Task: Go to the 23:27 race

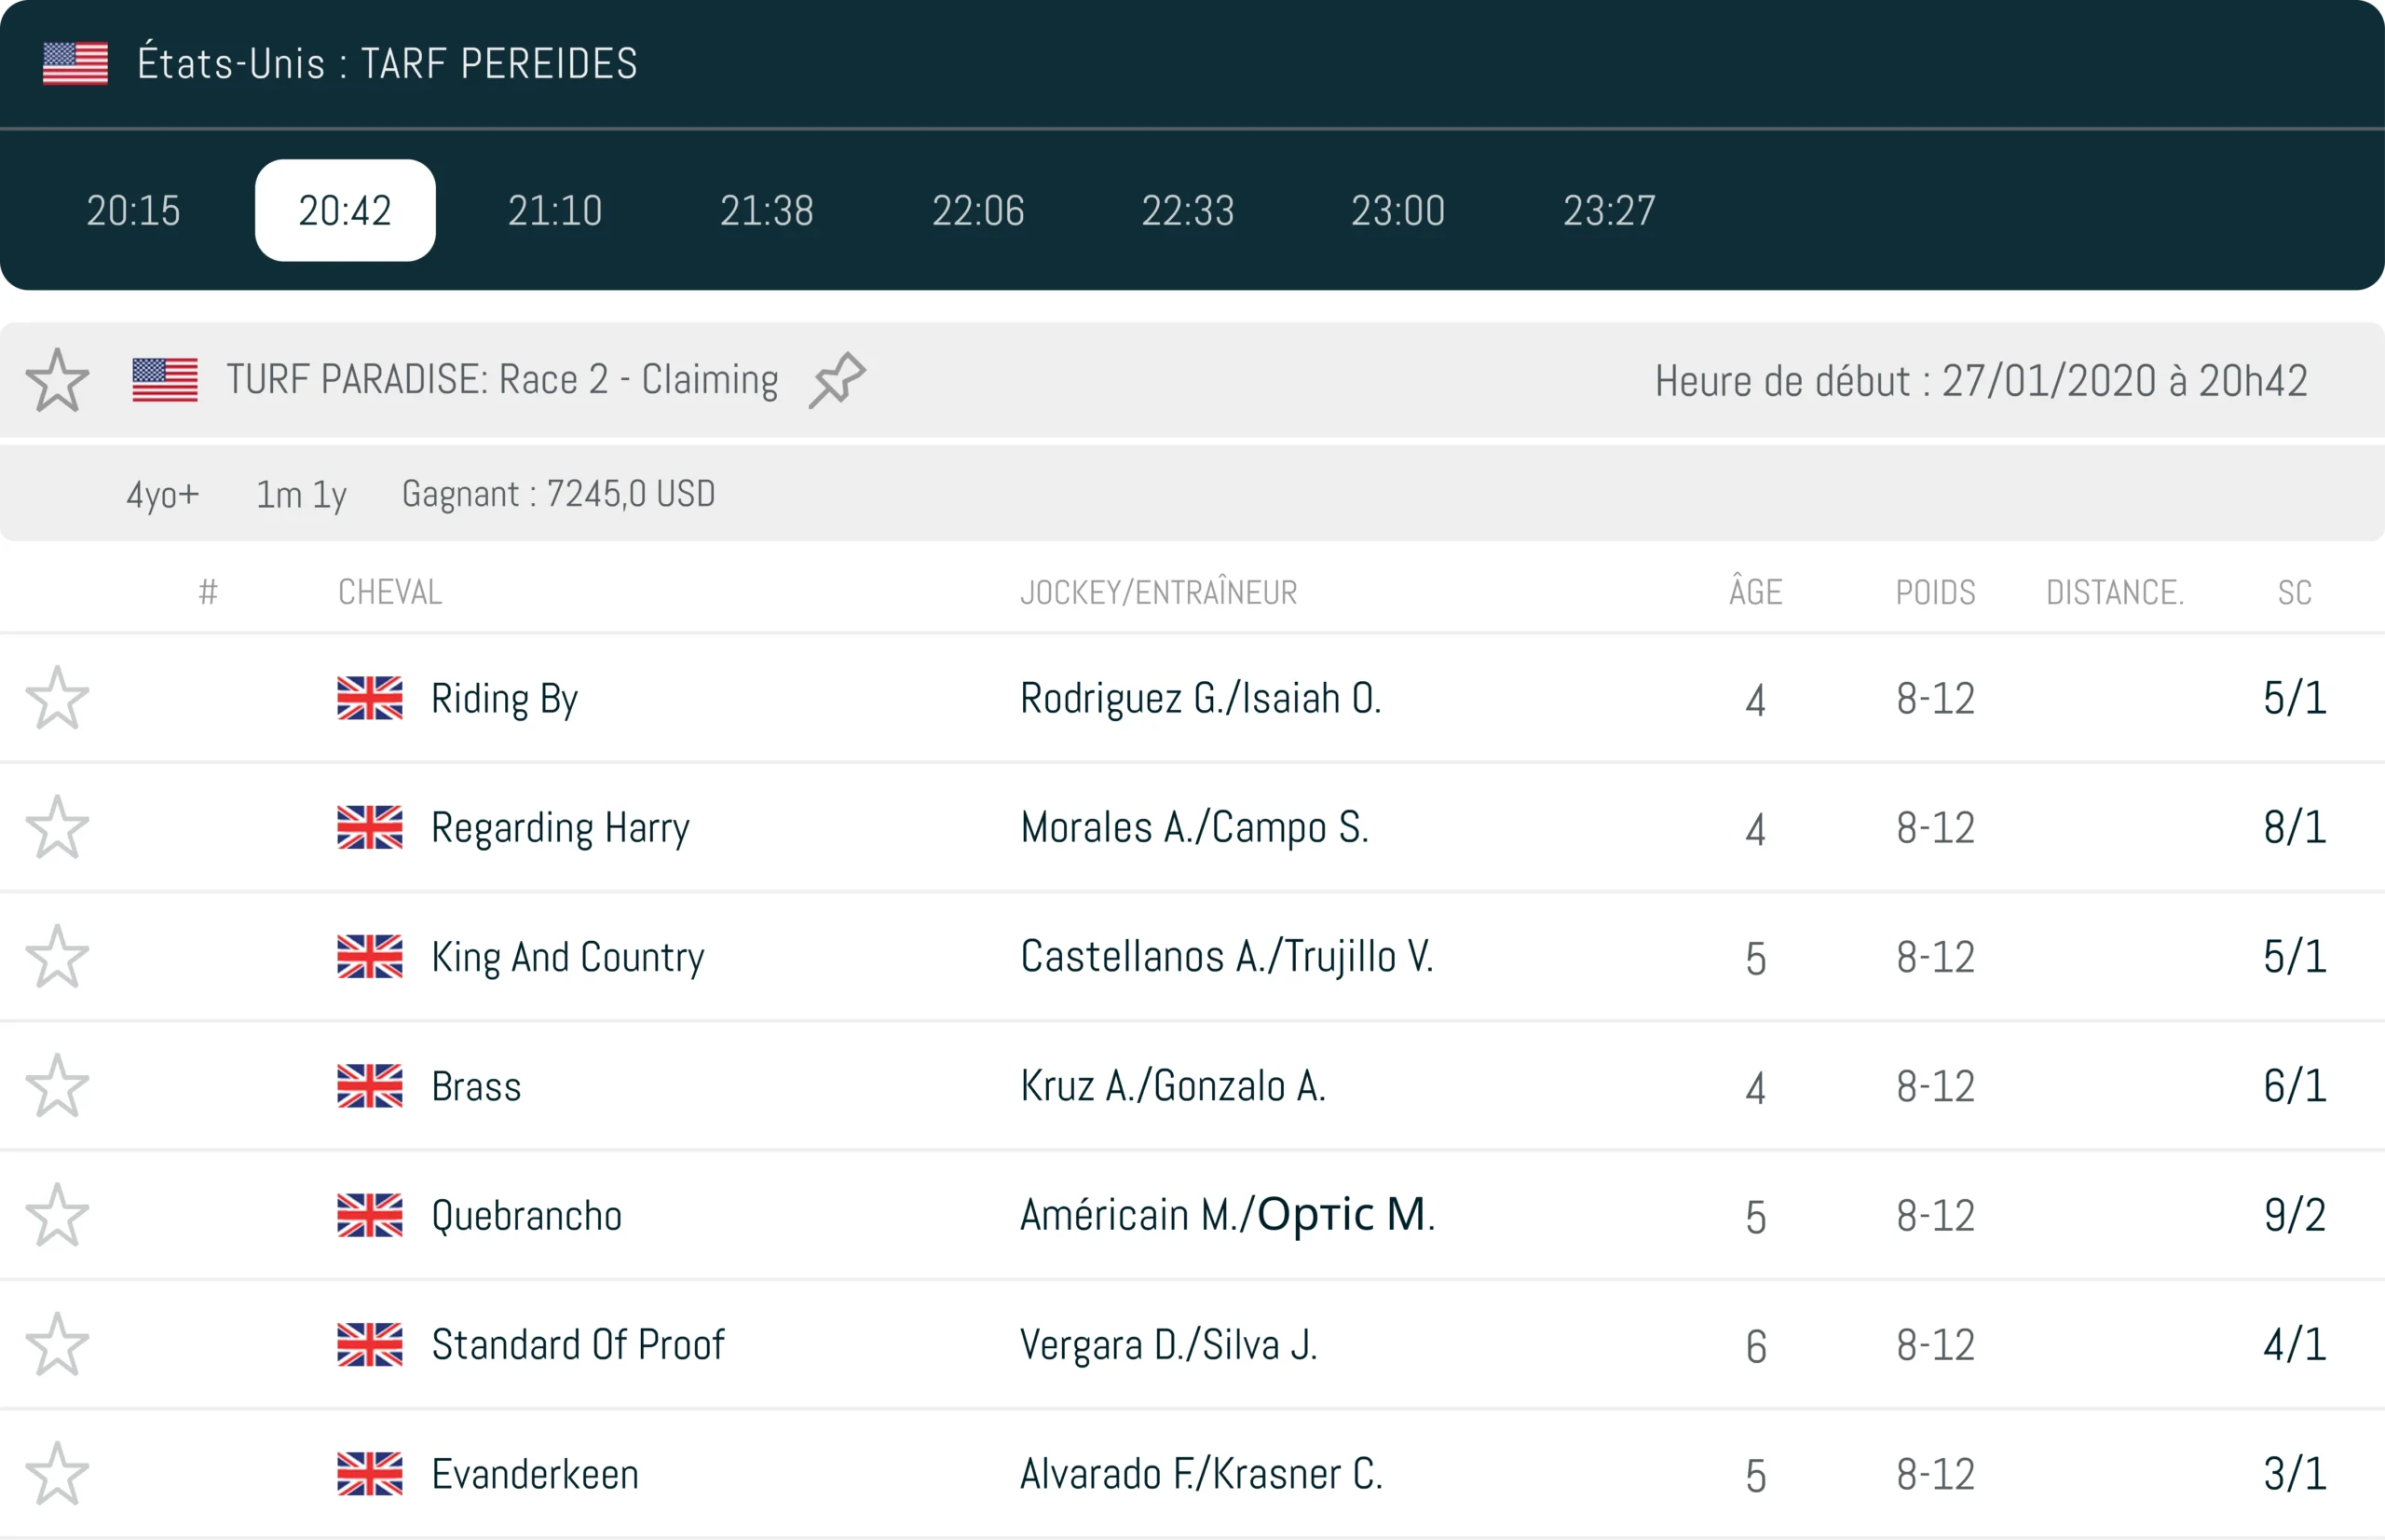Action: 1609,211
